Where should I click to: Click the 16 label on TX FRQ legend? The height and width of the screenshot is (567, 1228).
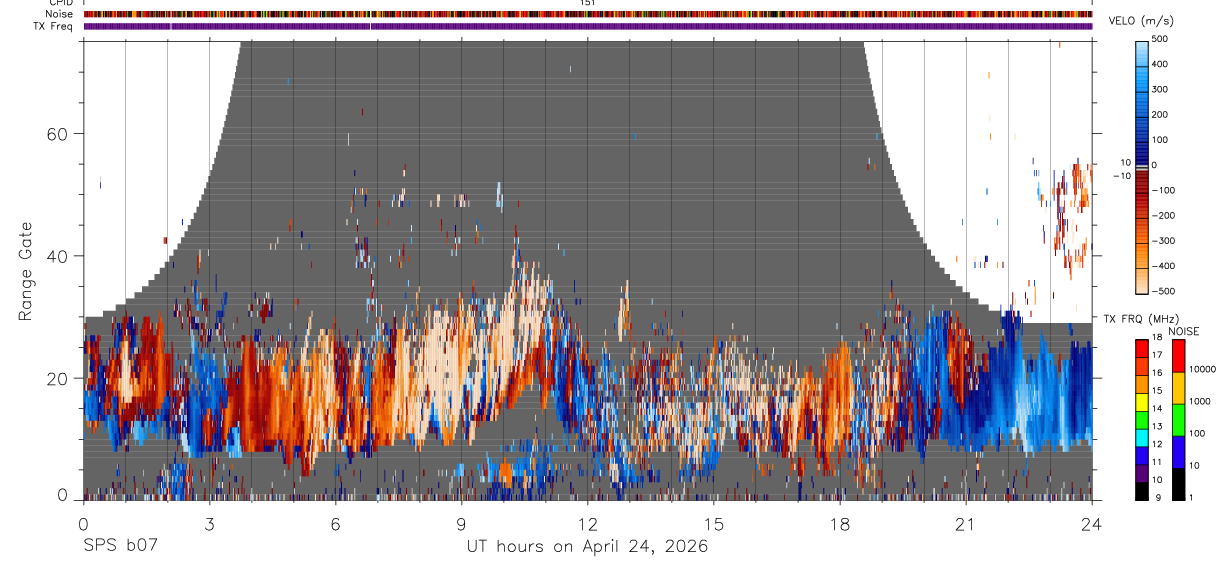pyautogui.click(x=1159, y=374)
